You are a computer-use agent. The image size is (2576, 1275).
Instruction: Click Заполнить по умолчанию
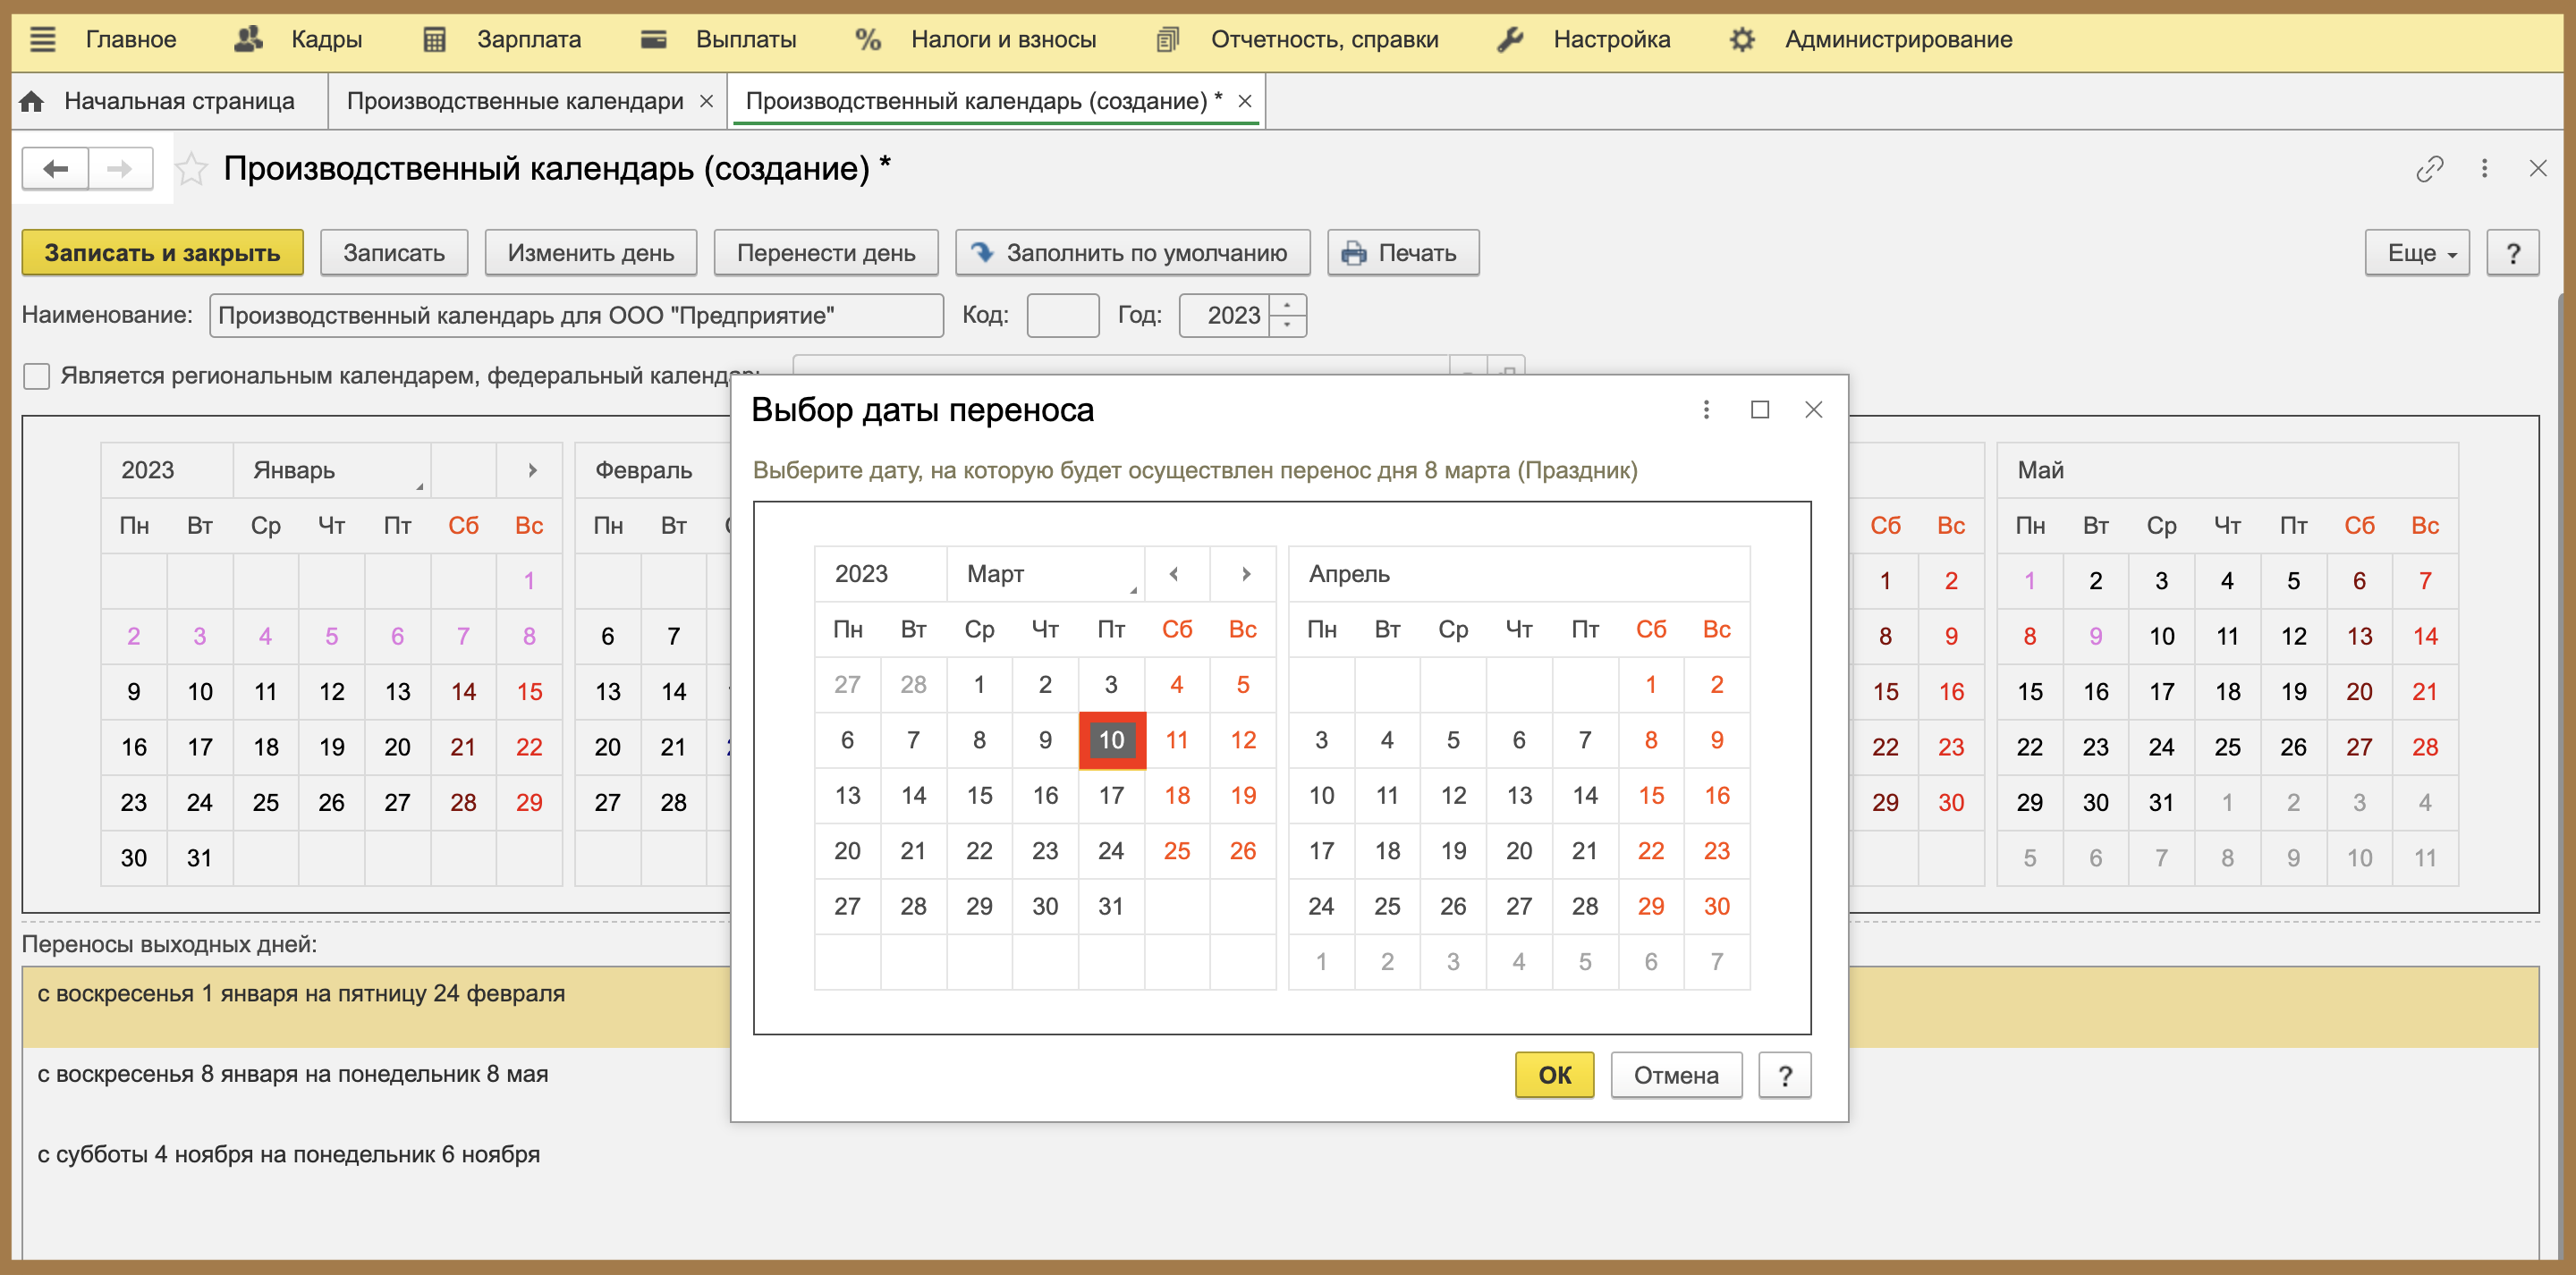coord(1132,253)
